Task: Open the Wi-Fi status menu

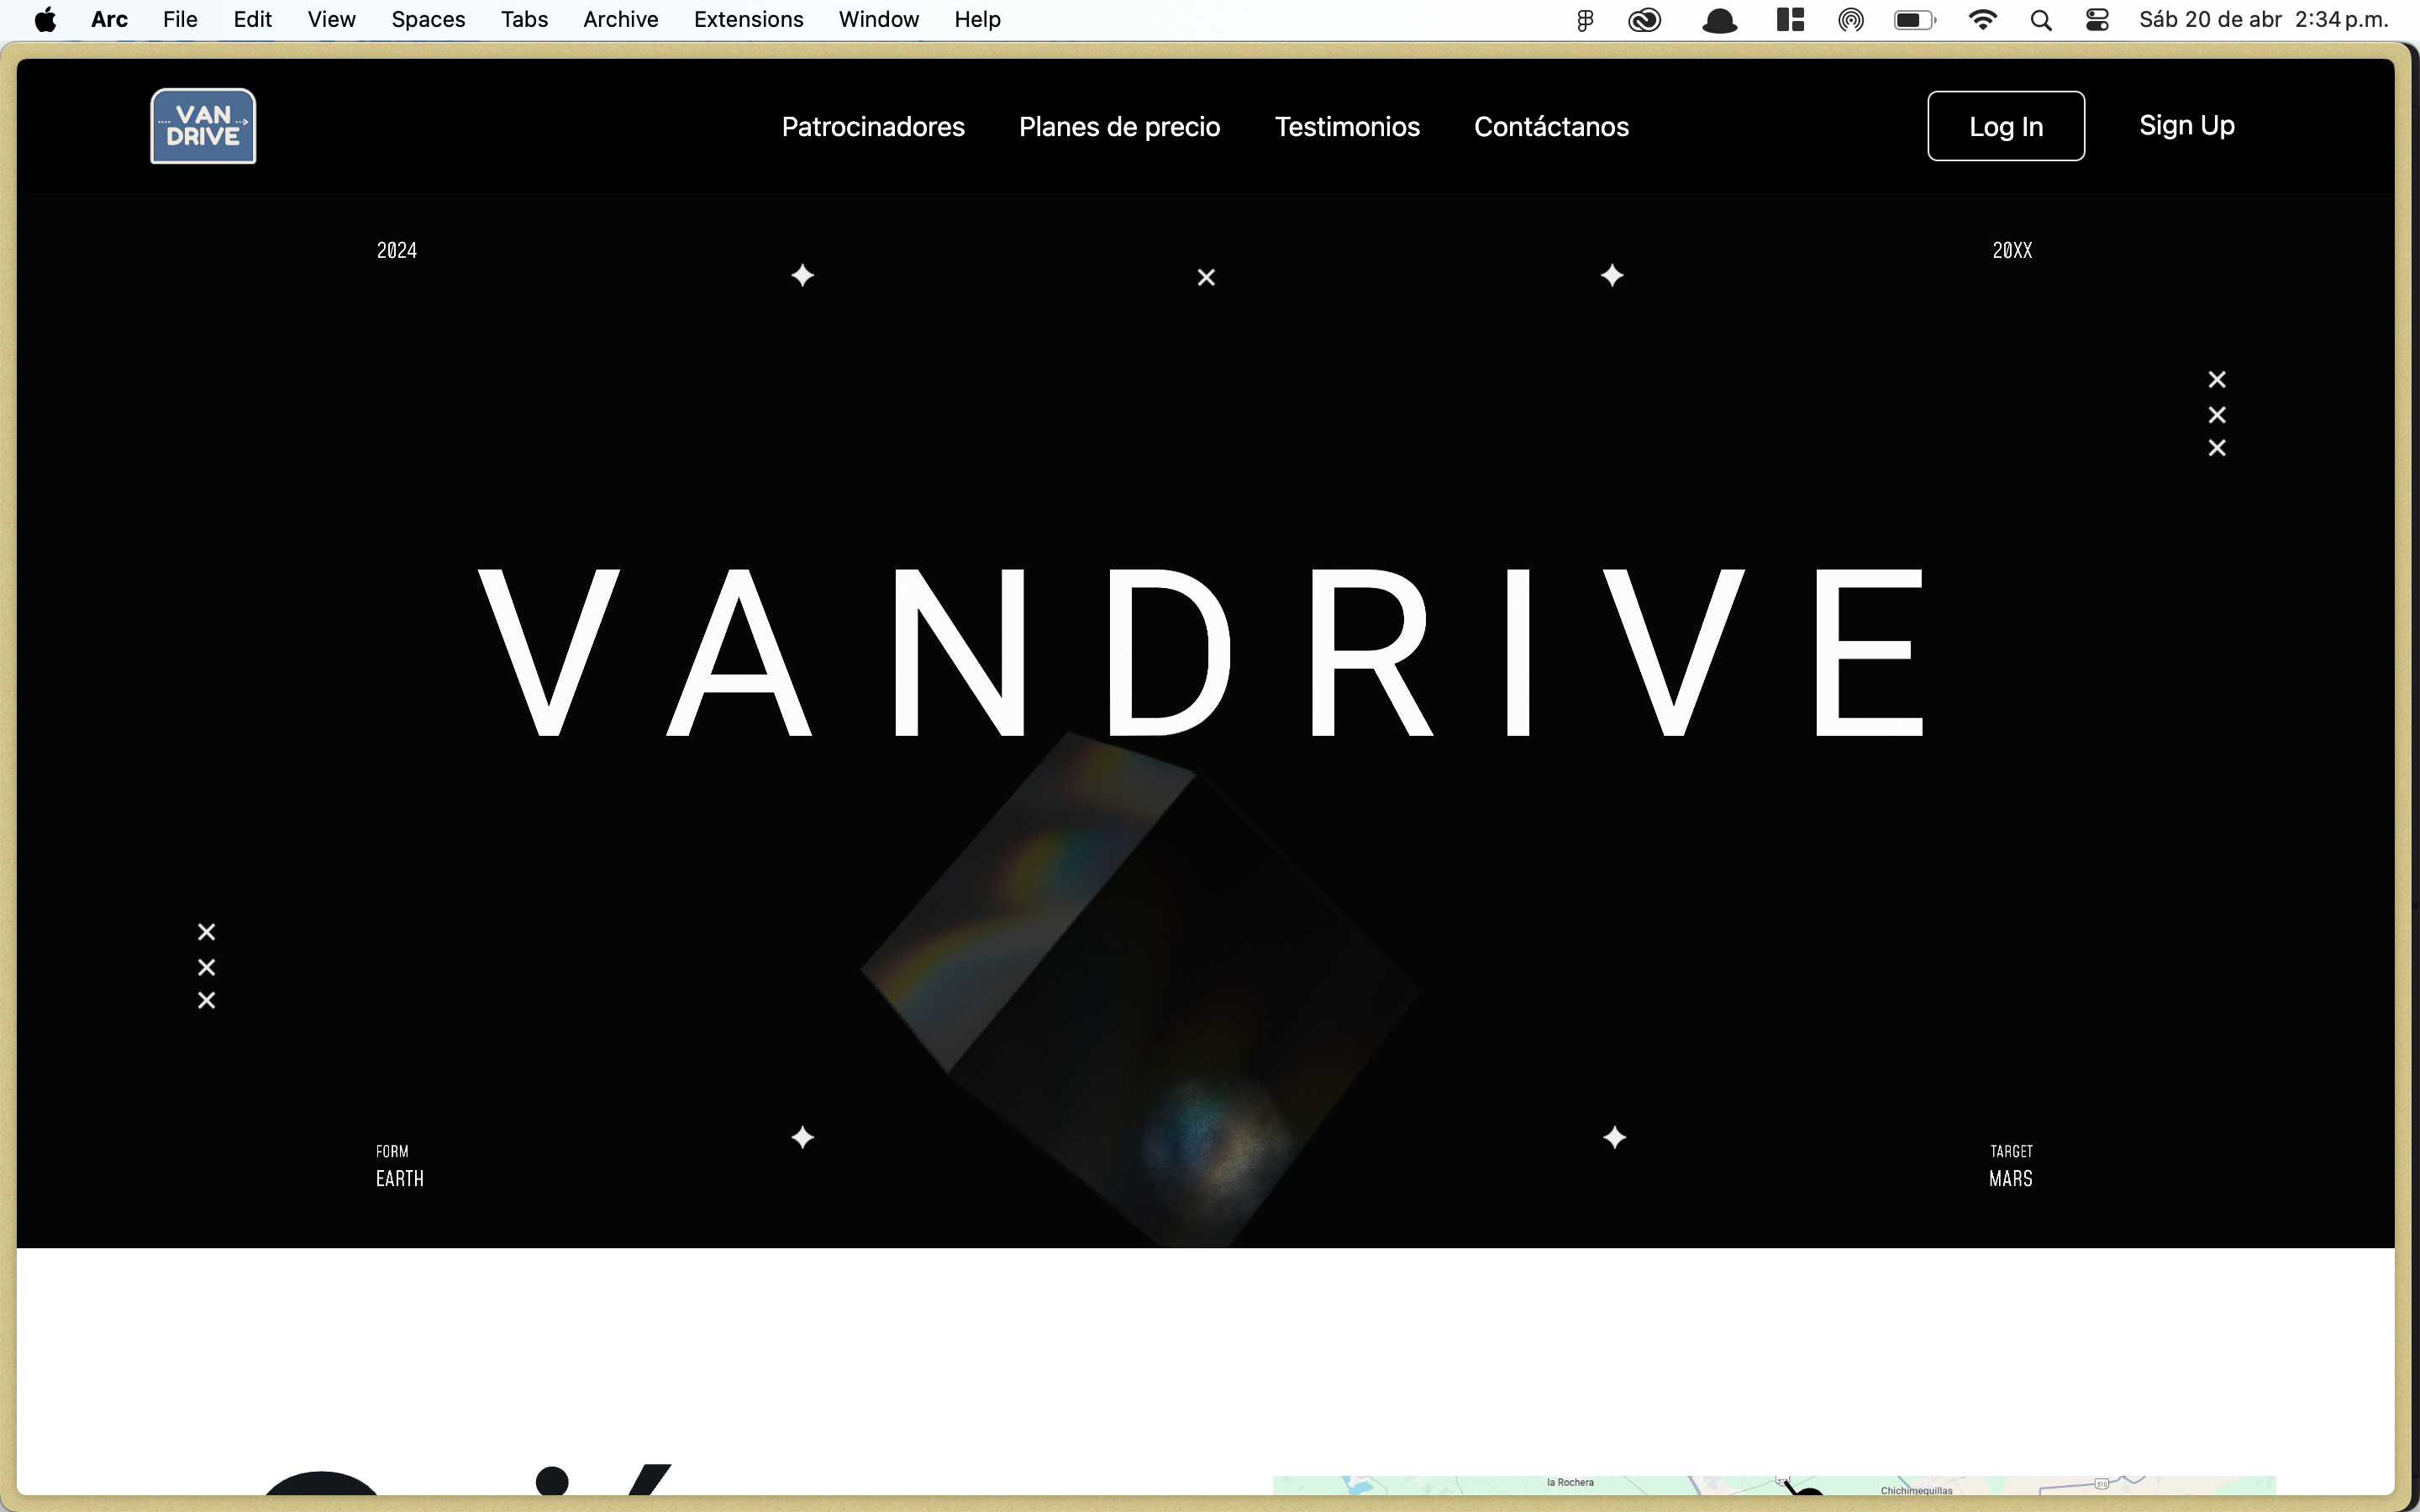Action: click(x=1982, y=20)
